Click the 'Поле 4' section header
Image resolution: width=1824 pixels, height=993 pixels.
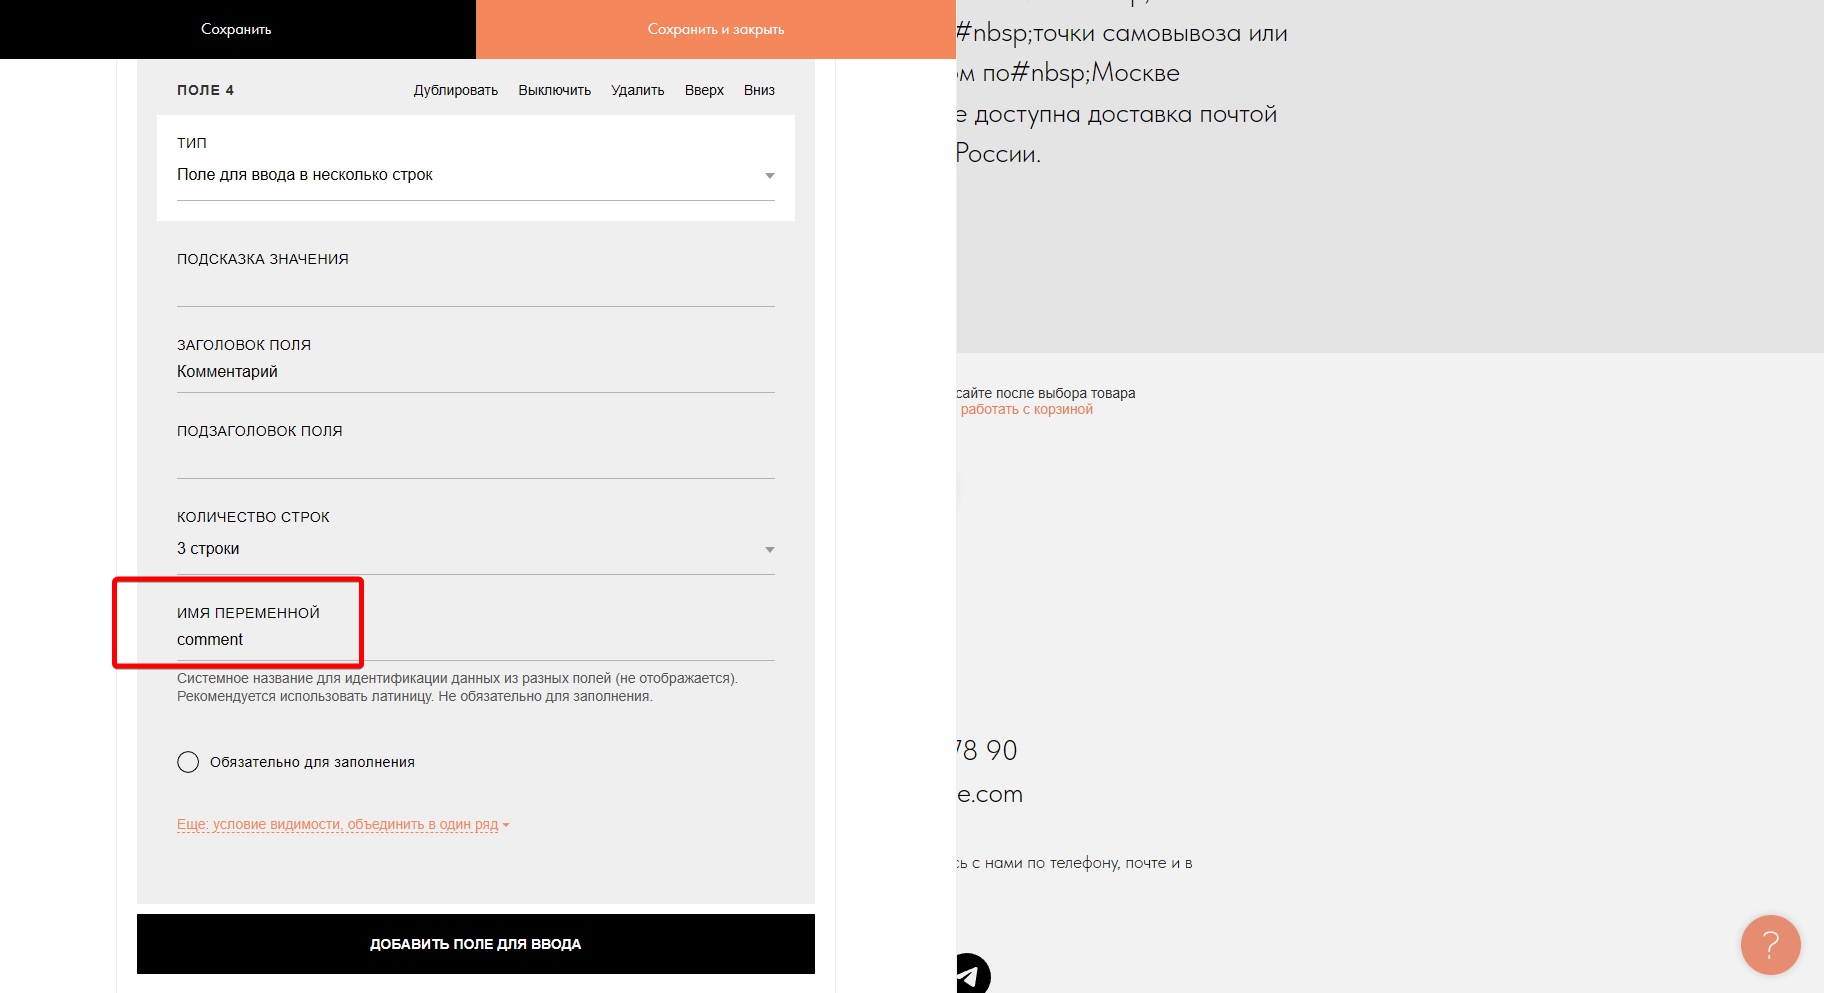click(x=205, y=90)
